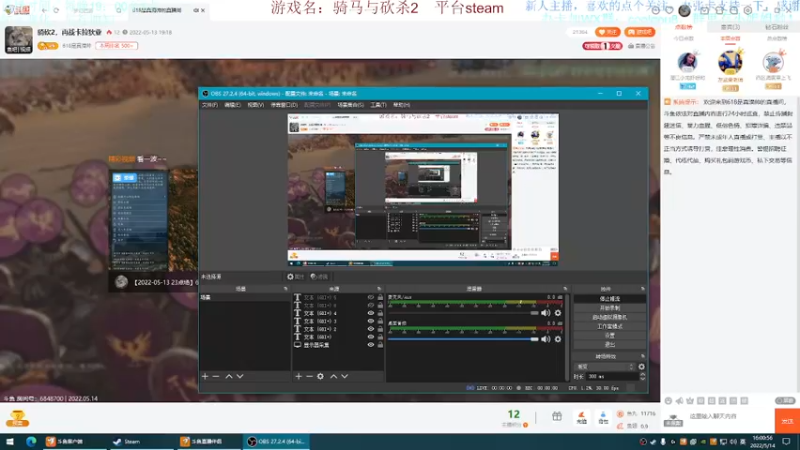Open the 编辑(E) menu in OBS
Image resolution: width=800 pixels, height=450 pixels.
pos(232,105)
